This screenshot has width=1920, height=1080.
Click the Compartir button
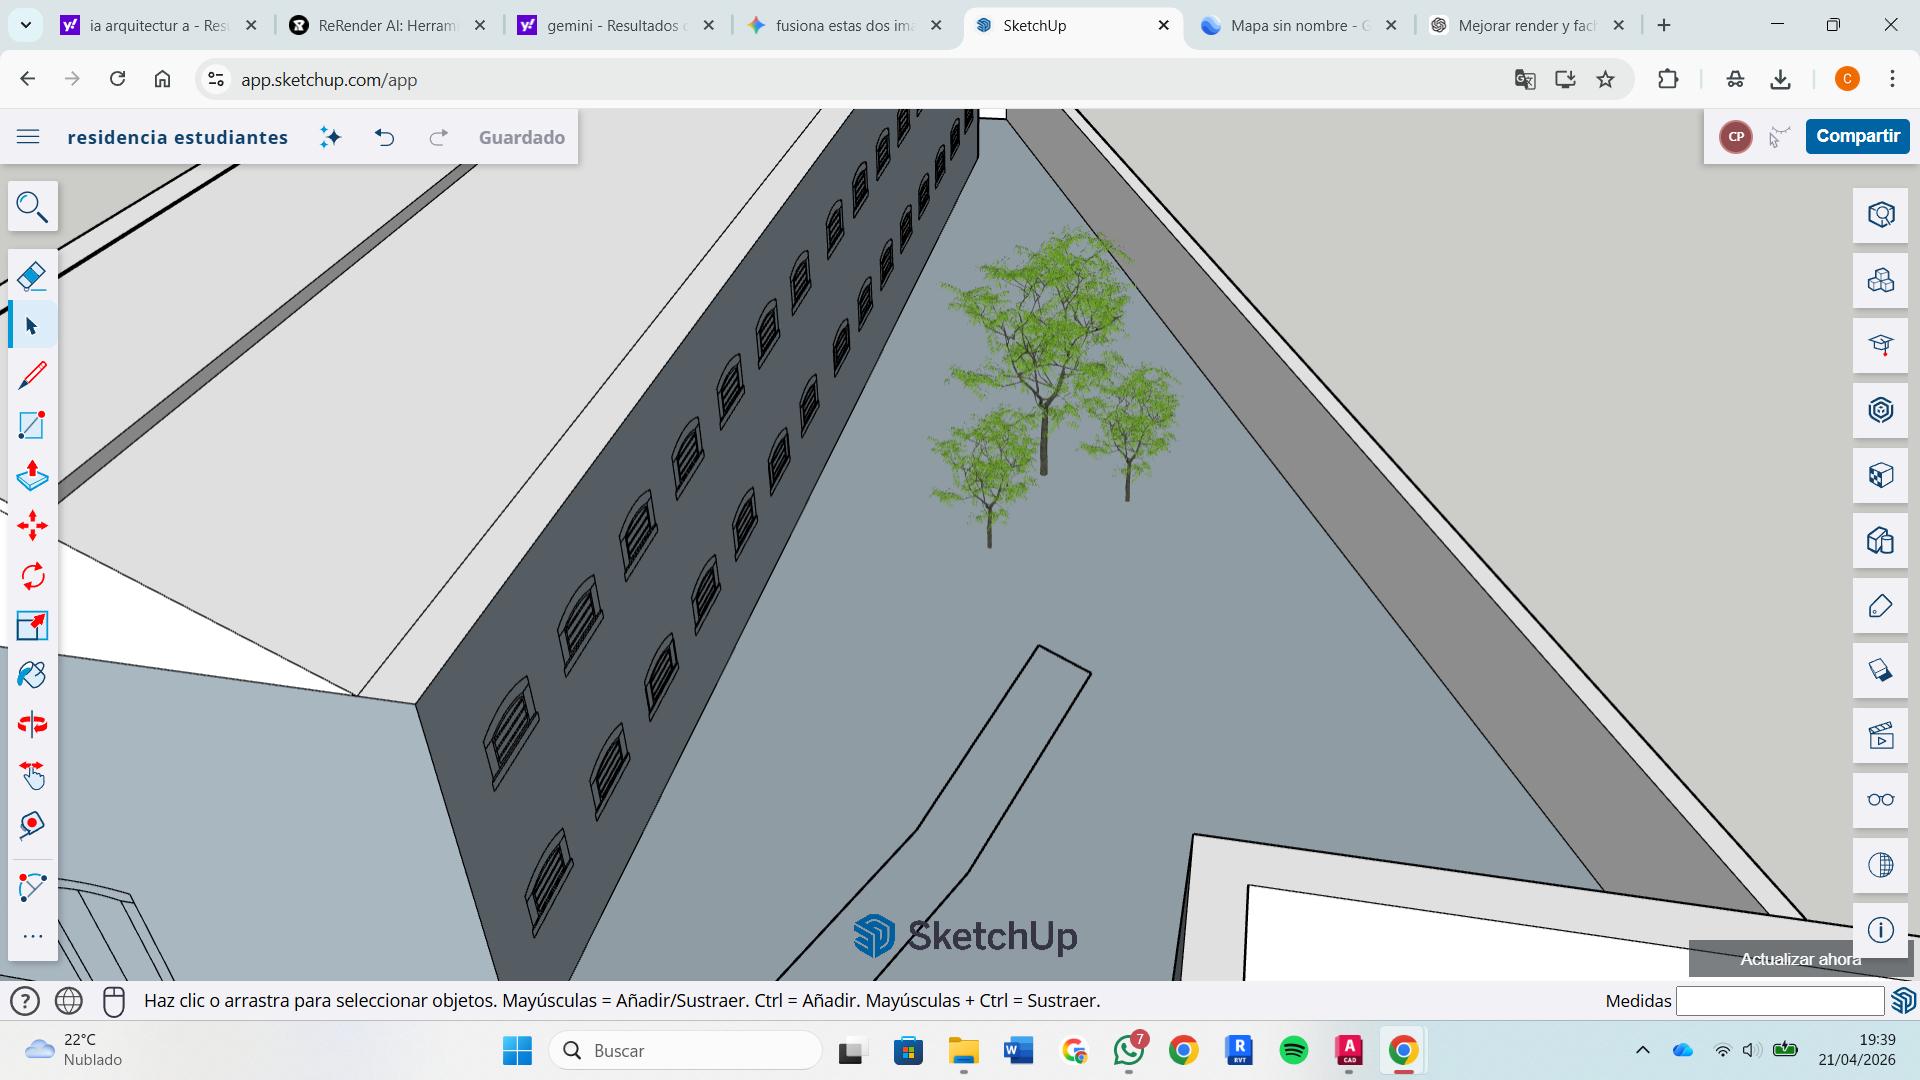1857,136
